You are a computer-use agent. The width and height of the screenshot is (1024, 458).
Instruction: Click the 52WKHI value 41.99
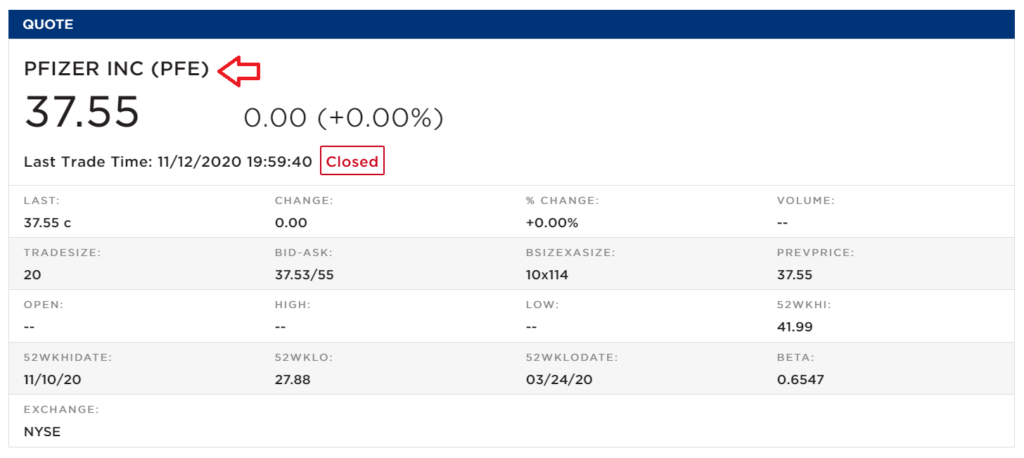point(796,327)
